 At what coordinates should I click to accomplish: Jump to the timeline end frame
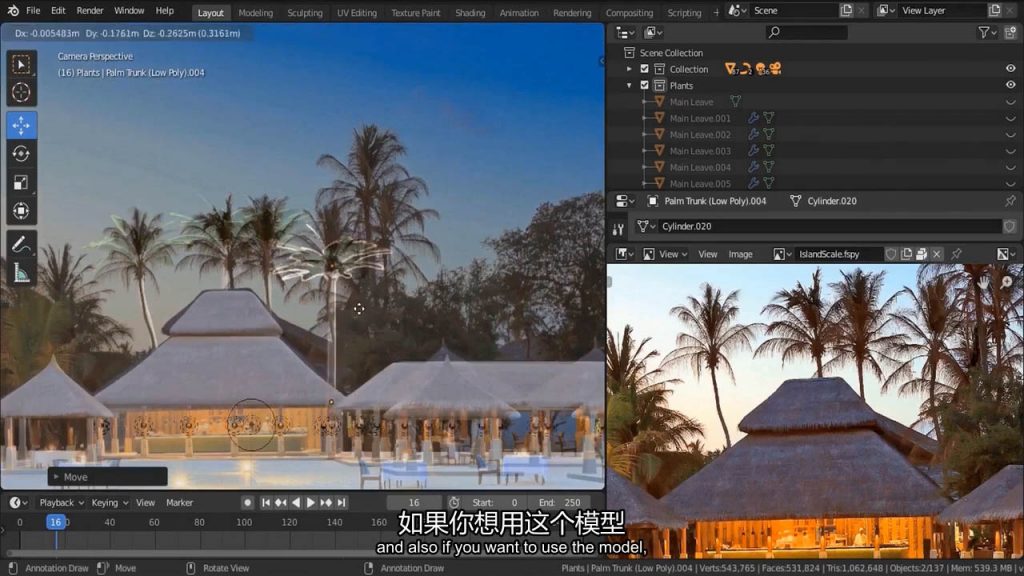tap(341, 502)
